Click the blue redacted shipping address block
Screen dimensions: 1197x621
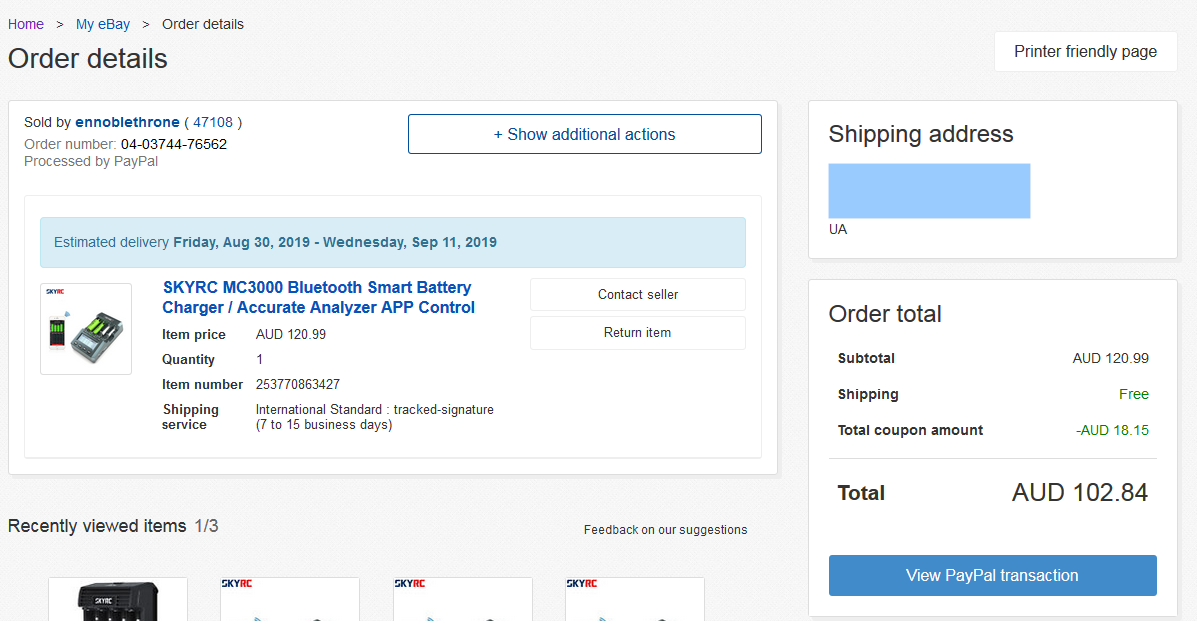[x=929, y=191]
